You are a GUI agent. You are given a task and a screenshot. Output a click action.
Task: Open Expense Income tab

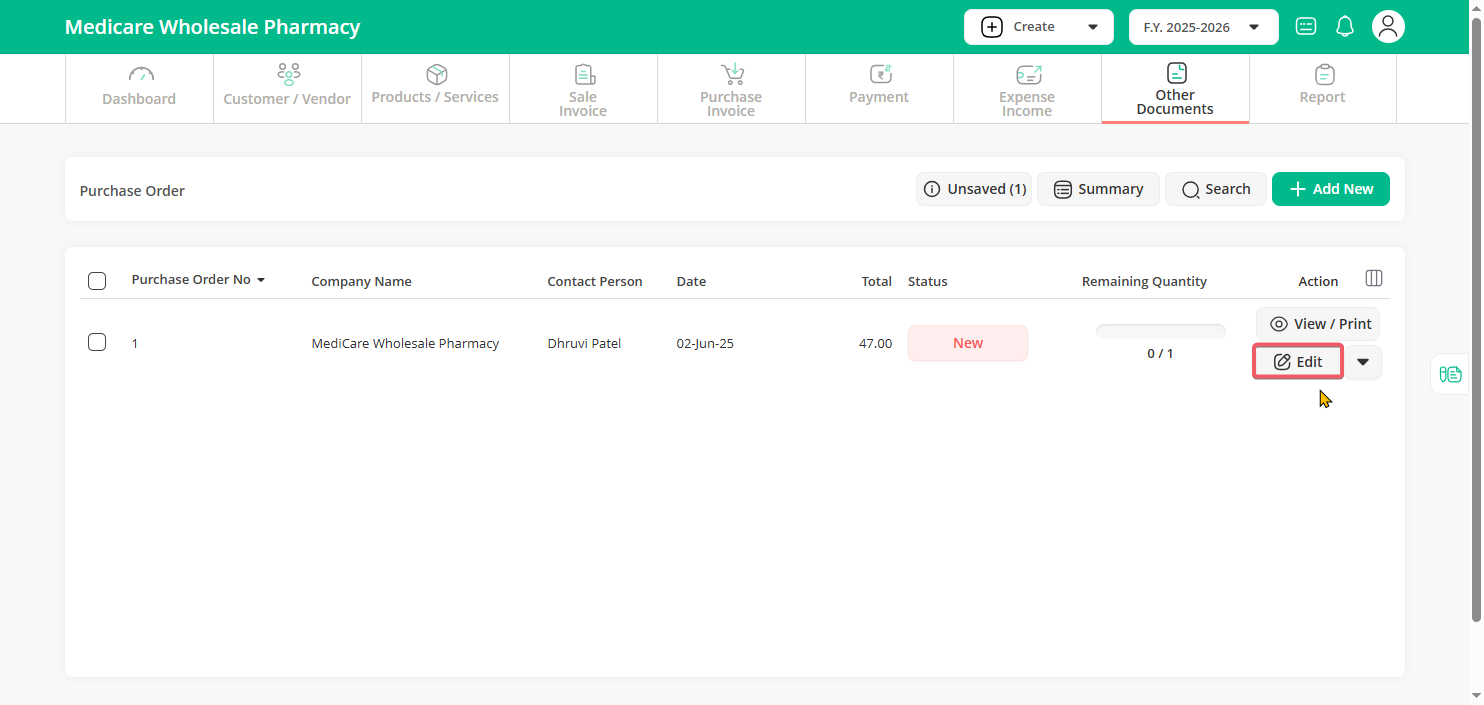coord(1027,88)
